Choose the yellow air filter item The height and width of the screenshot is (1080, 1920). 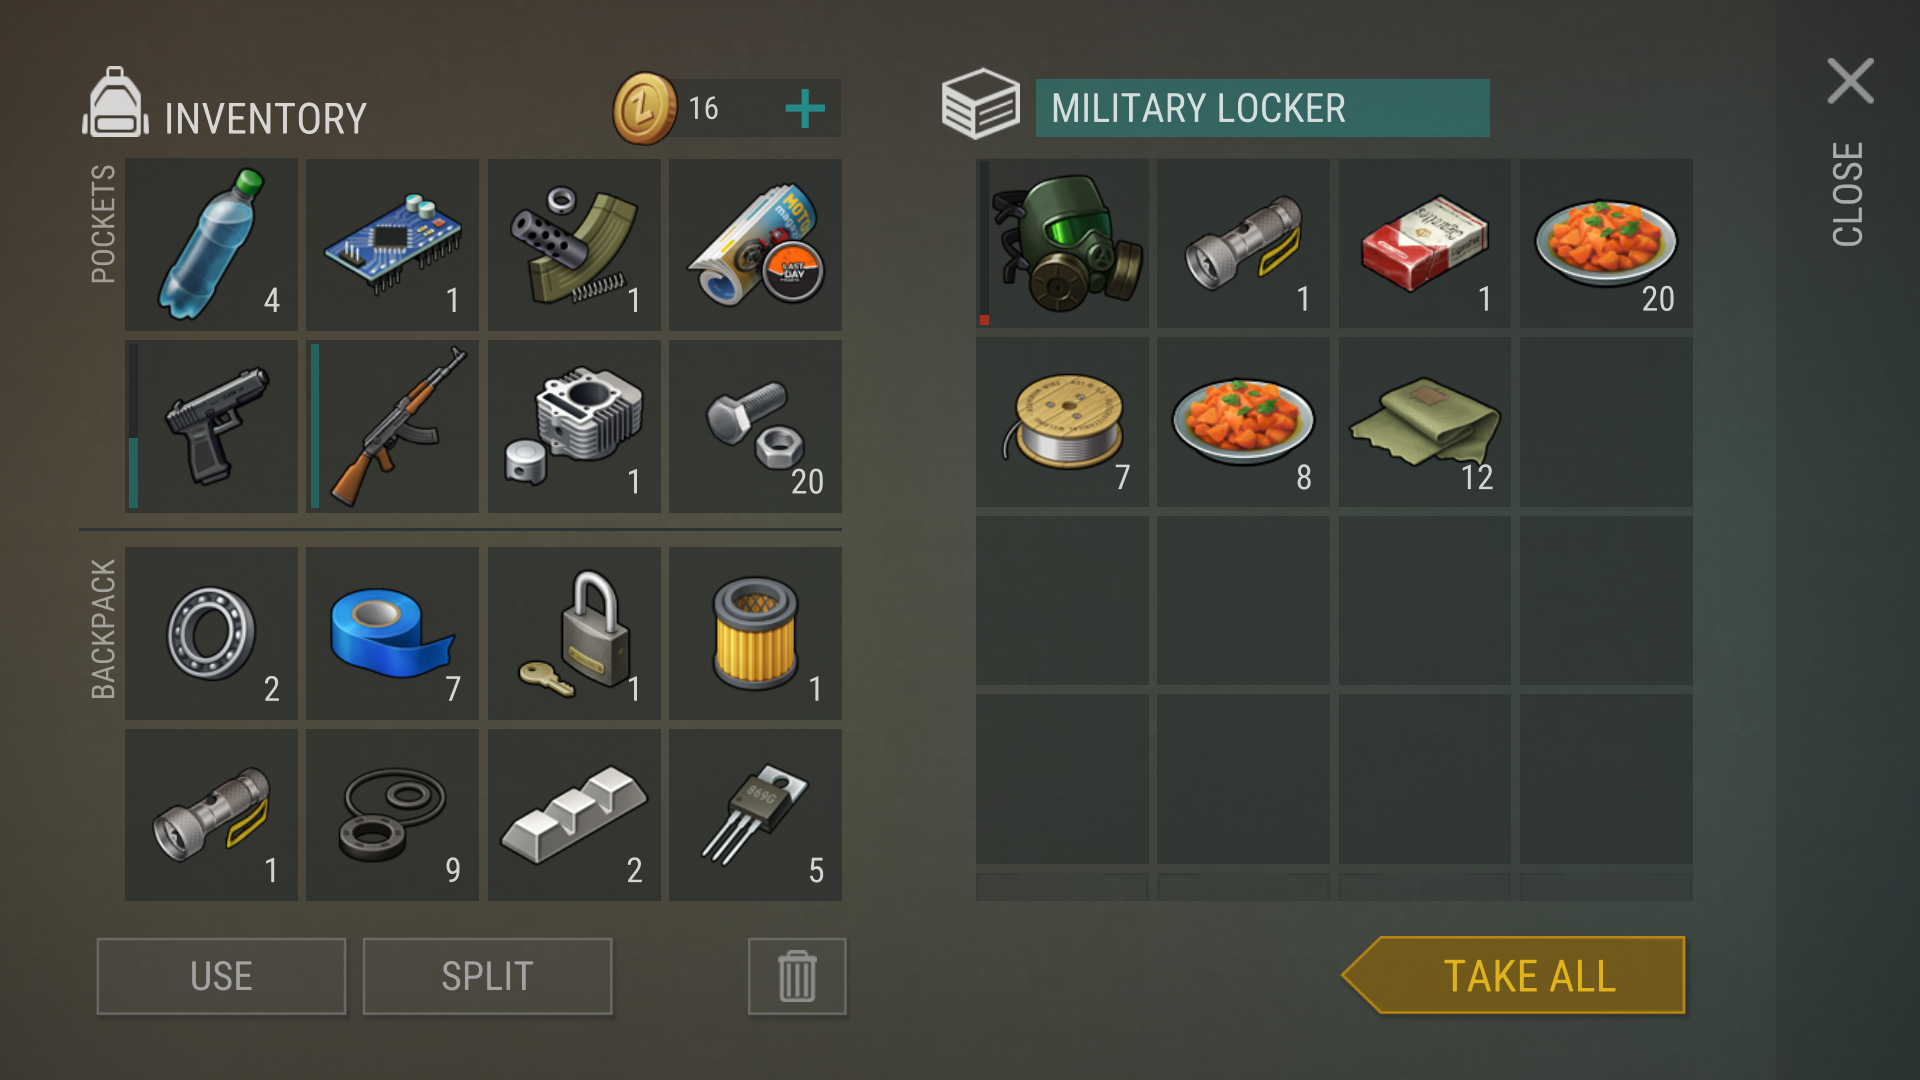tap(755, 633)
